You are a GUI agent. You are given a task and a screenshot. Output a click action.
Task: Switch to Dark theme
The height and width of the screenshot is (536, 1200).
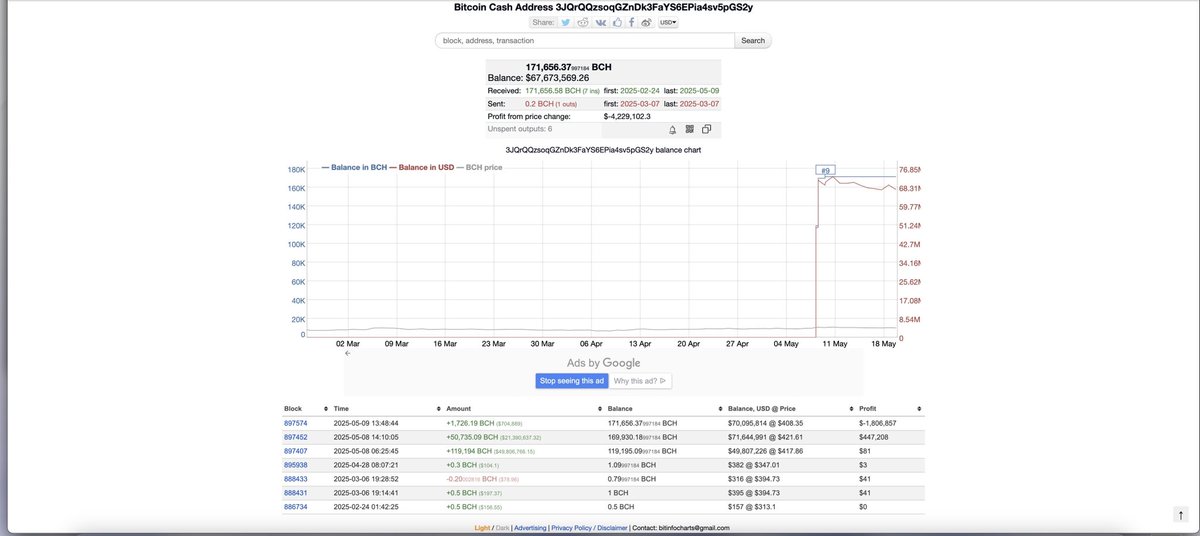click(502, 527)
